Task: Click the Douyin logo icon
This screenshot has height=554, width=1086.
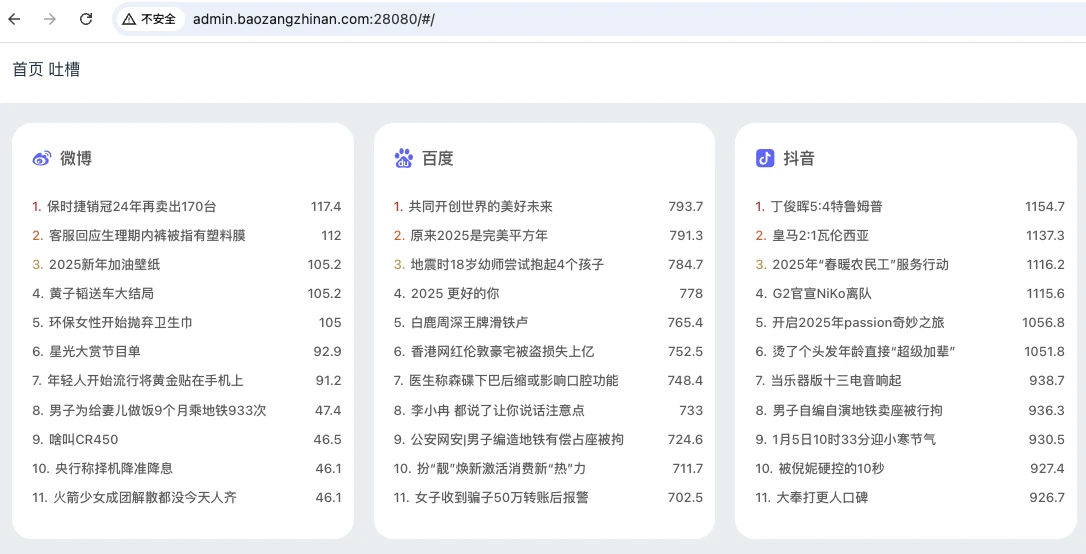Action: point(765,159)
